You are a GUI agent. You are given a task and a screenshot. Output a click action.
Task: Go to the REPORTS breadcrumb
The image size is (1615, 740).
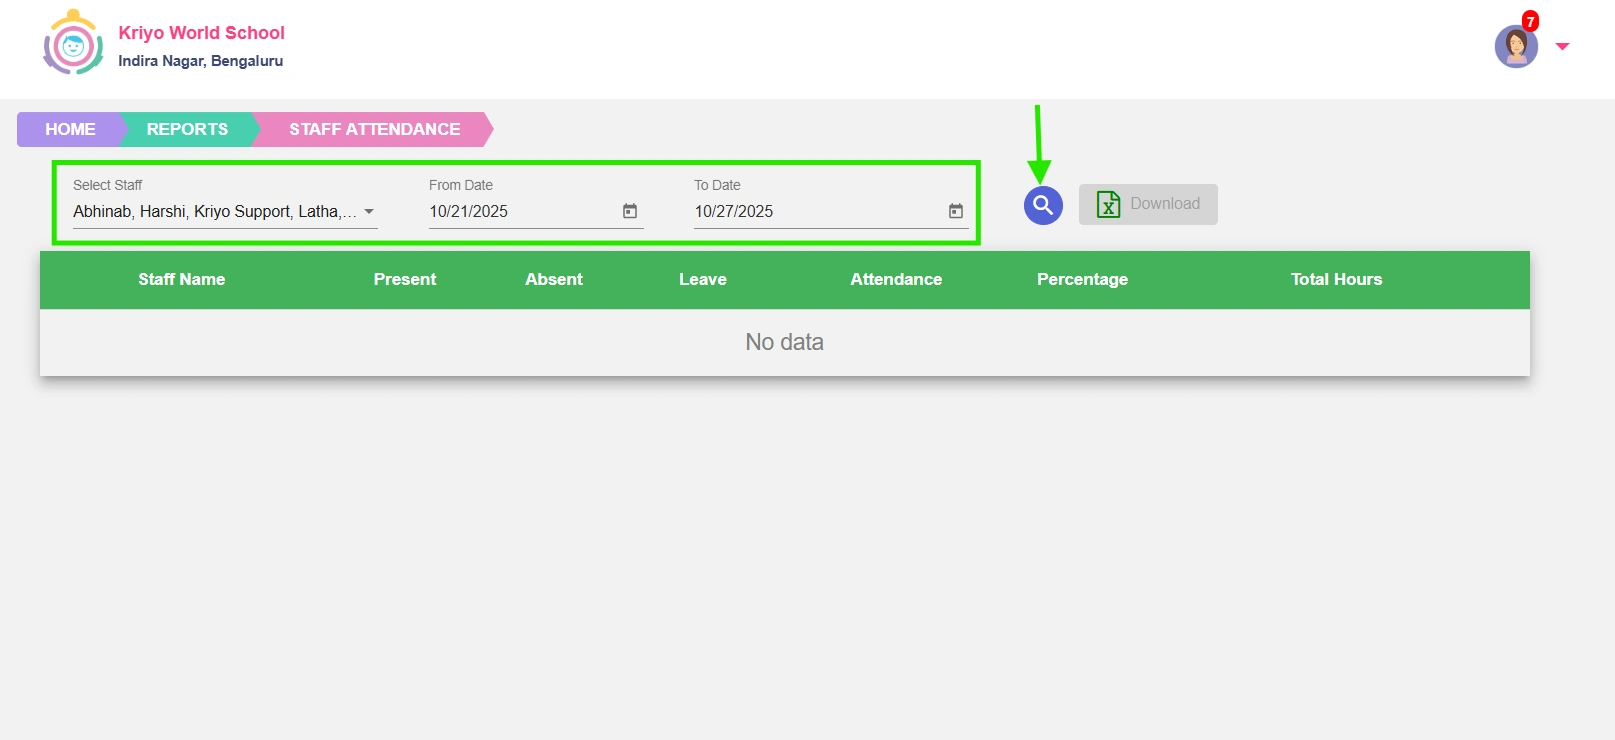pyautogui.click(x=187, y=129)
